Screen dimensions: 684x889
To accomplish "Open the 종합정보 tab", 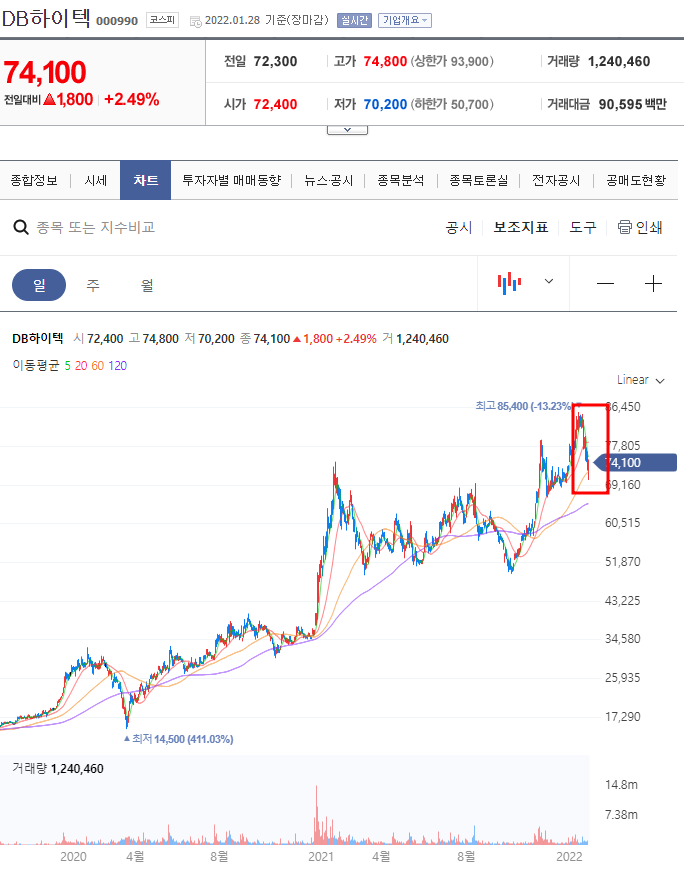I will [x=34, y=180].
